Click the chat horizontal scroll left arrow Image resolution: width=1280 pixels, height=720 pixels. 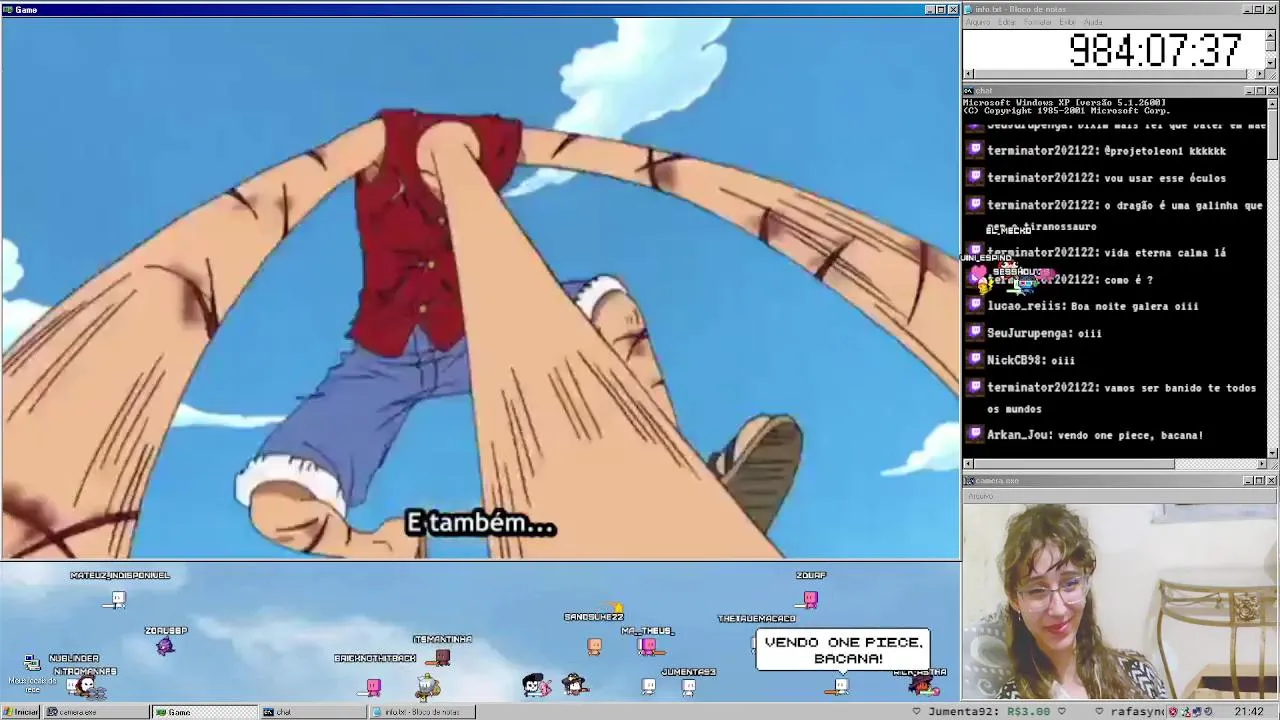[x=968, y=464]
